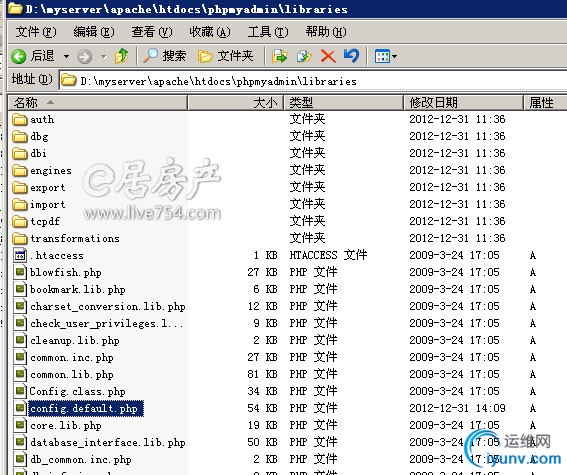The image size is (567, 475).
Task: Open the Back history dropdown arrow
Action: click(x=66, y=56)
